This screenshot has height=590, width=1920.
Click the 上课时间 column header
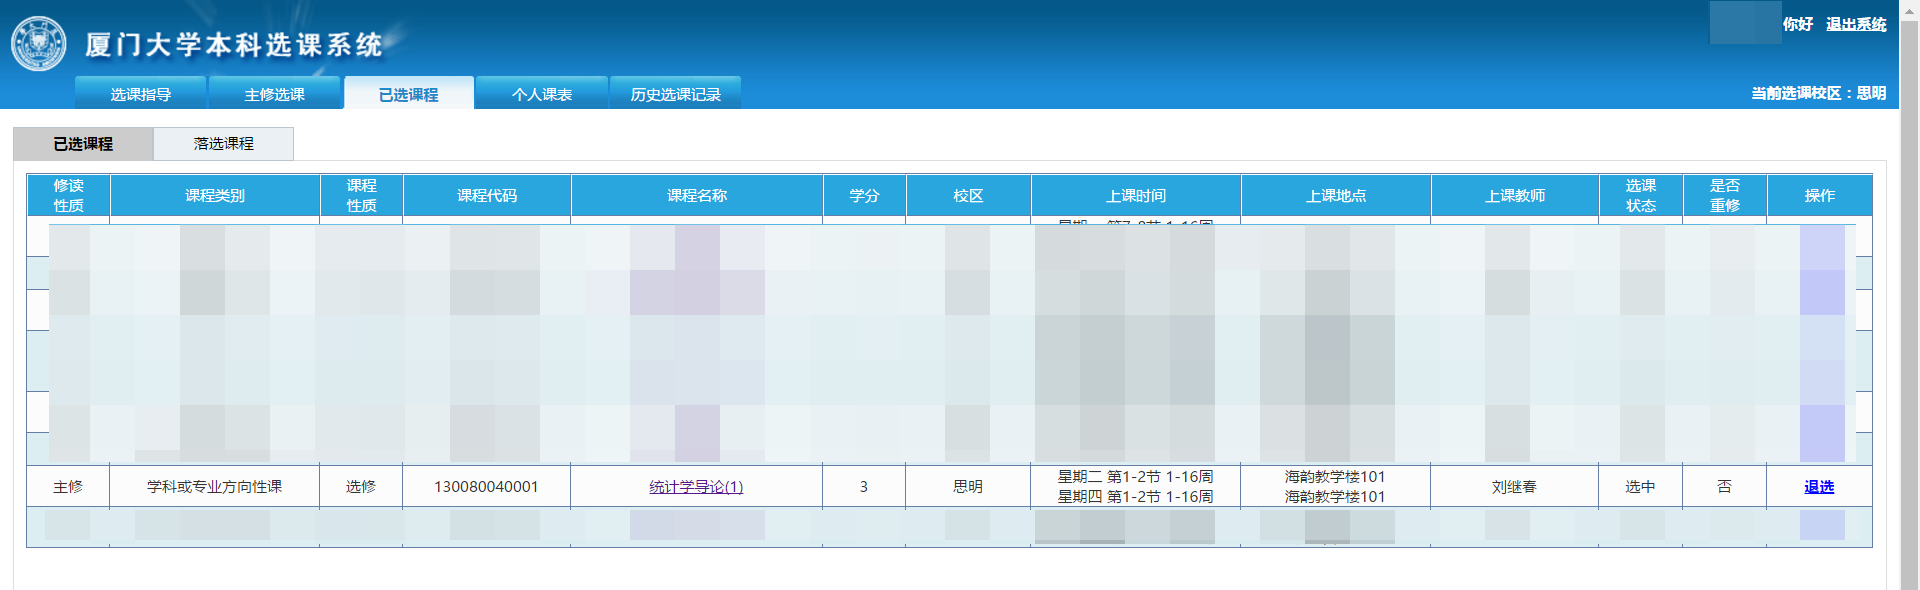(x=1136, y=195)
